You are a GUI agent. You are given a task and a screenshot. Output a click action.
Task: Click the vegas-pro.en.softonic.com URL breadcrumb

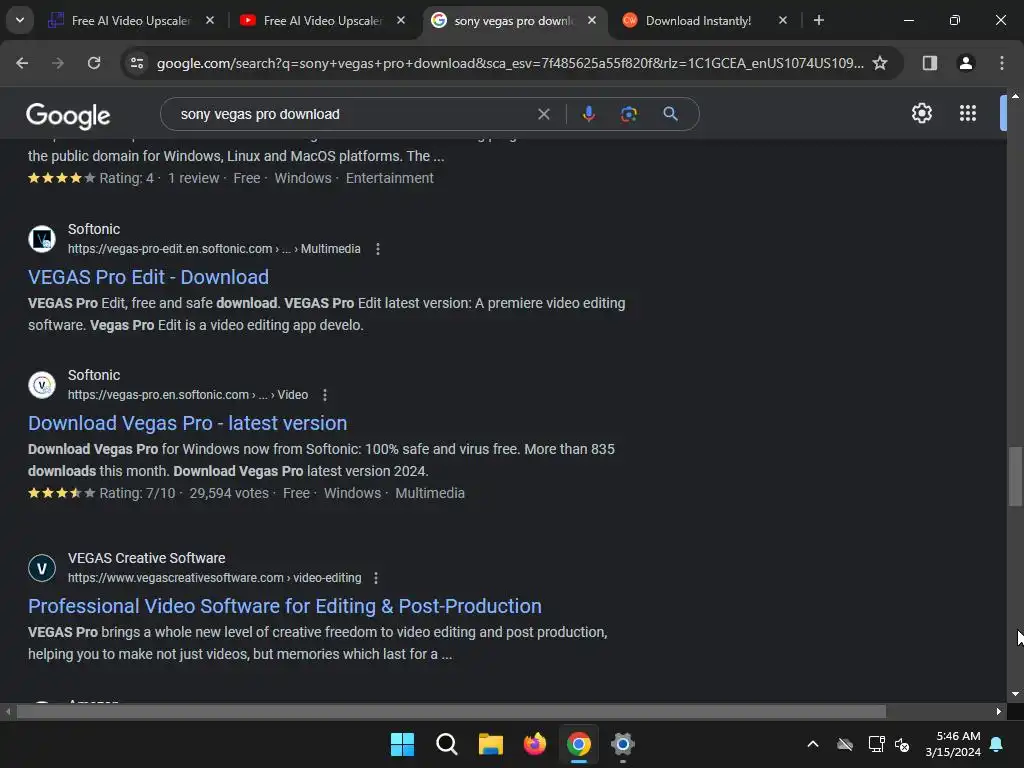point(187,395)
